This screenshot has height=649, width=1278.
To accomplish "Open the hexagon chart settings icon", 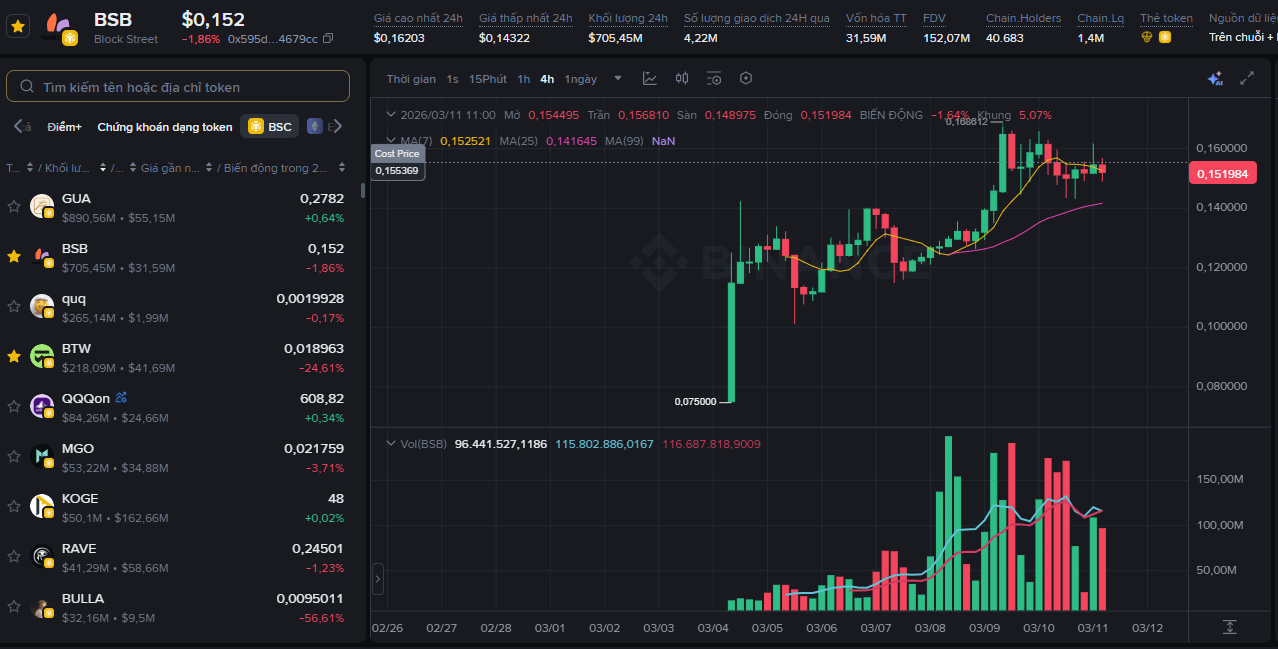I will click(x=746, y=79).
